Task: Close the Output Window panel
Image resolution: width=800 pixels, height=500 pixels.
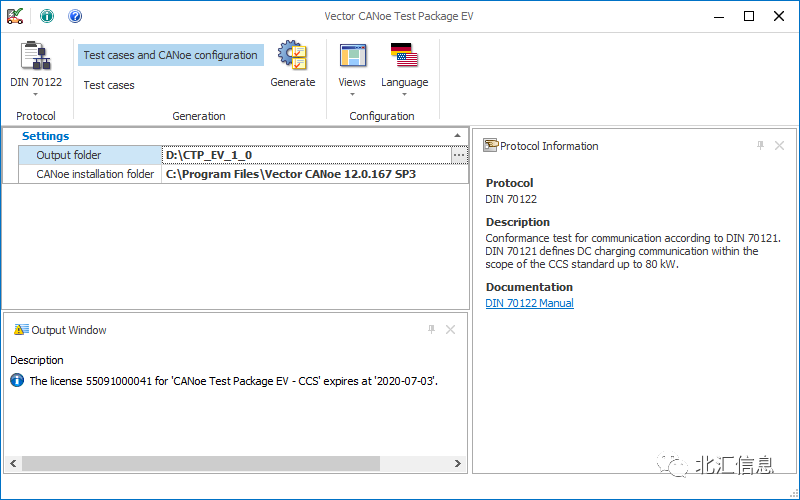Action: tap(450, 330)
